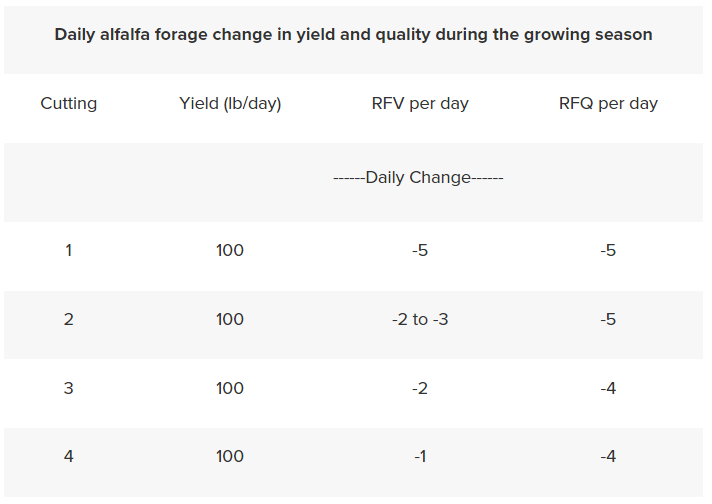Click the yield value for cutting 1

[230, 250]
